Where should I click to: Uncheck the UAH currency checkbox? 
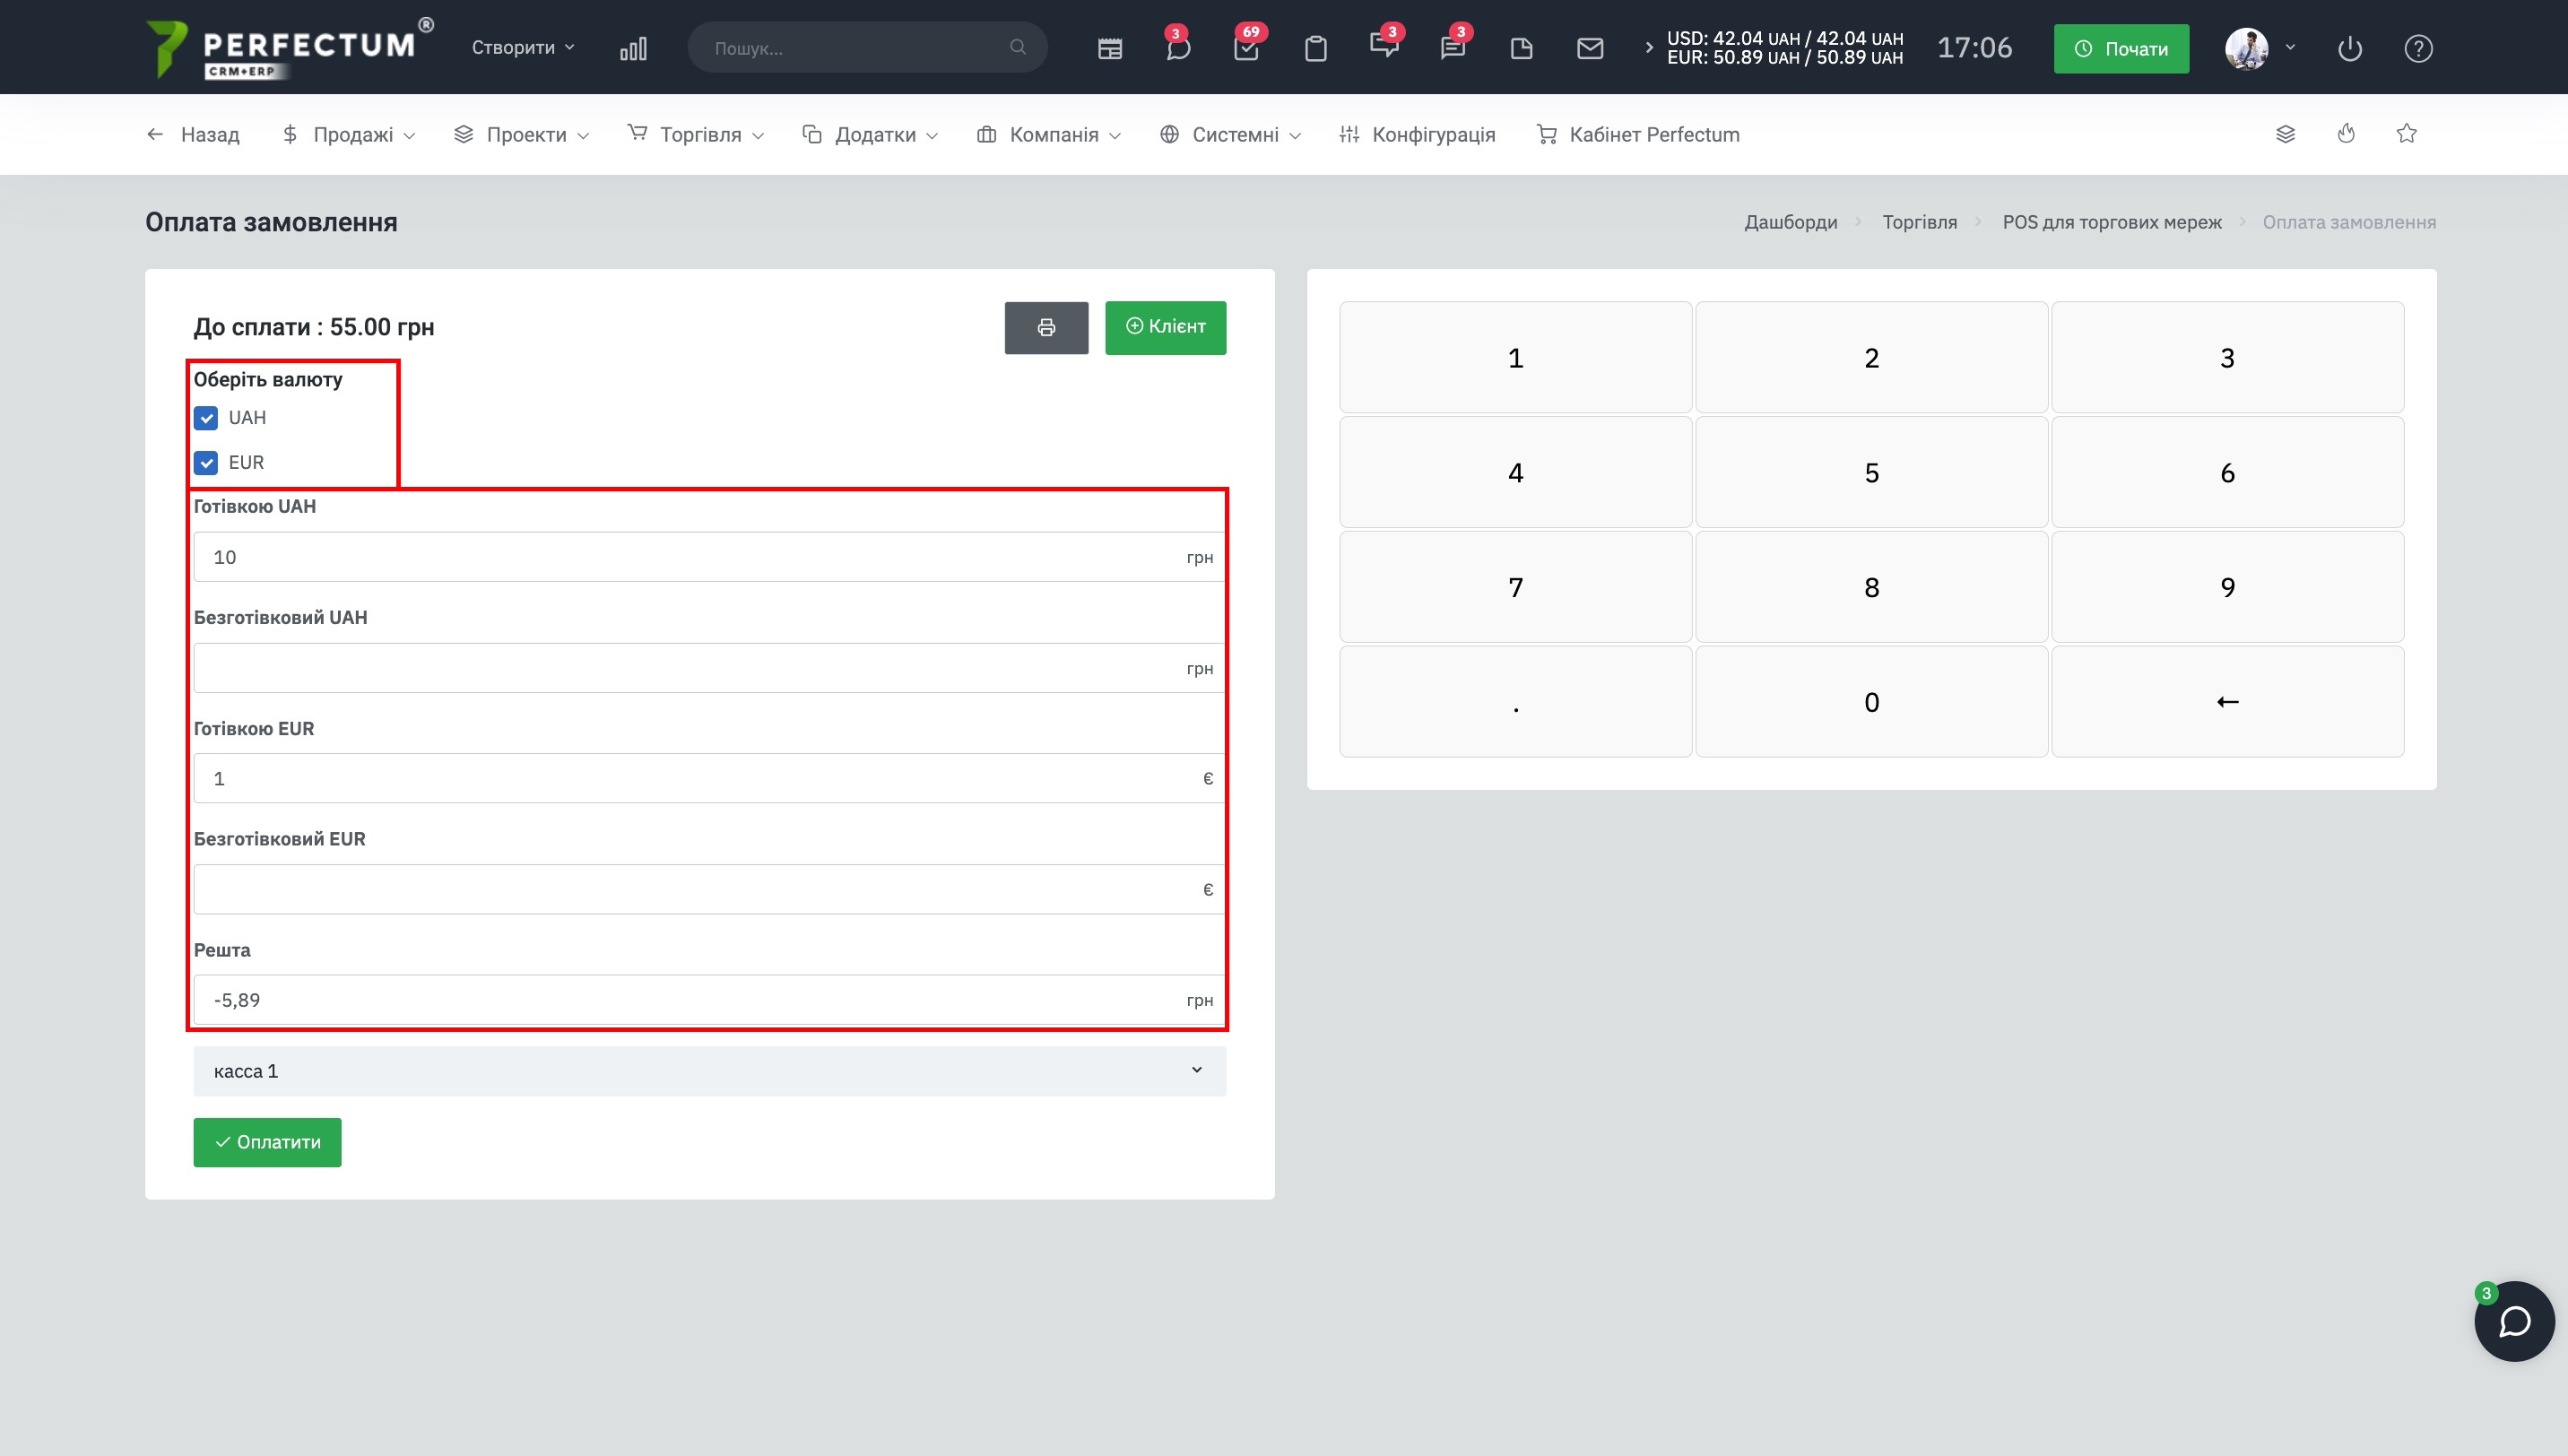(206, 418)
